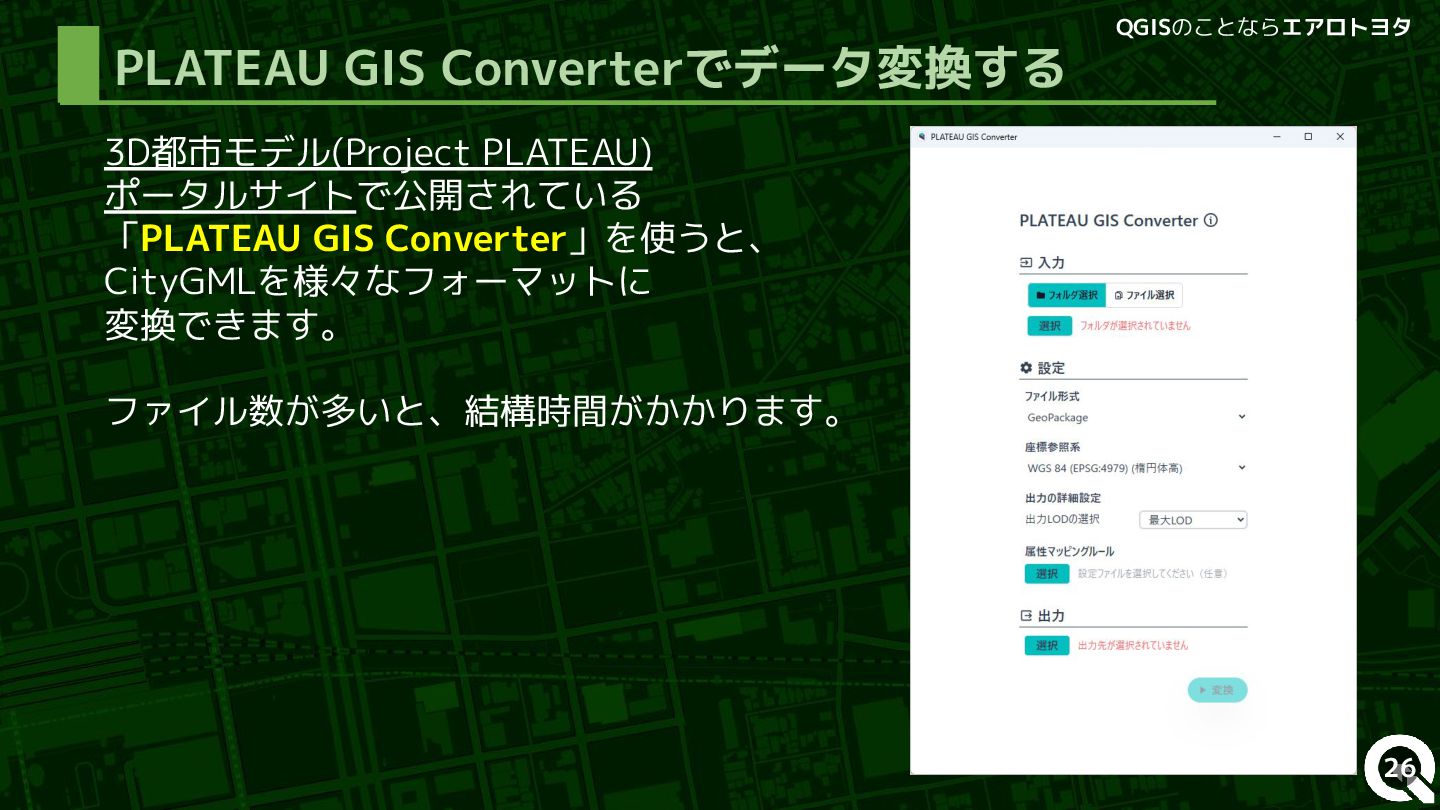
Task: Click the 出力先が選択されていません warning text
Action: point(1133,646)
